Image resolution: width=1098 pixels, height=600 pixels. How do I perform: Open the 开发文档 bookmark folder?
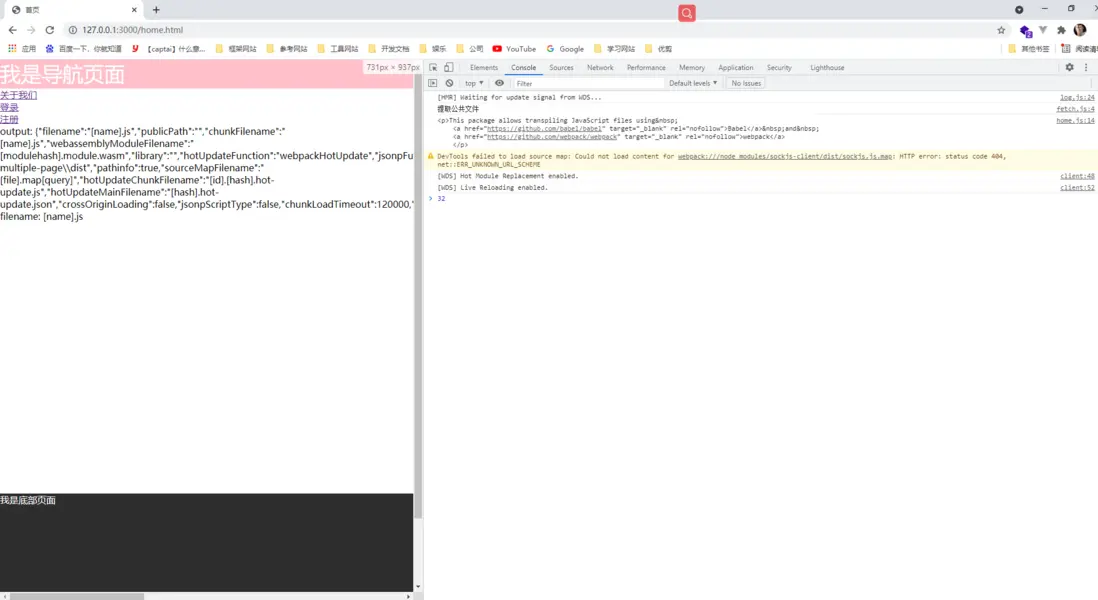pyautogui.click(x=389, y=49)
